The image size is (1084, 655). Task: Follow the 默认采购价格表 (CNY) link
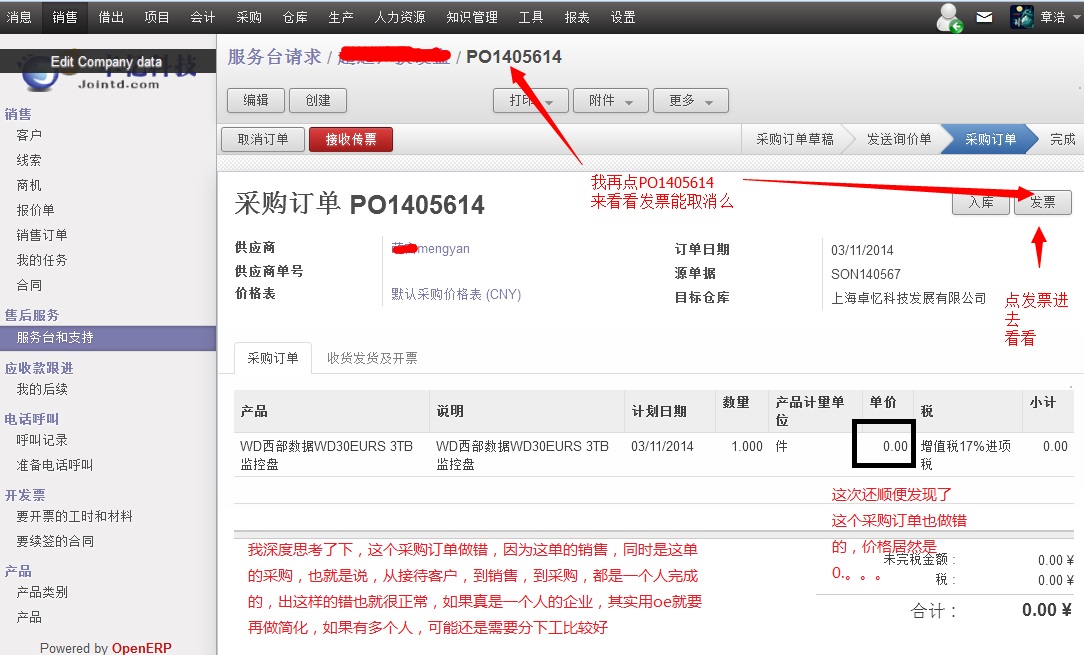456,295
